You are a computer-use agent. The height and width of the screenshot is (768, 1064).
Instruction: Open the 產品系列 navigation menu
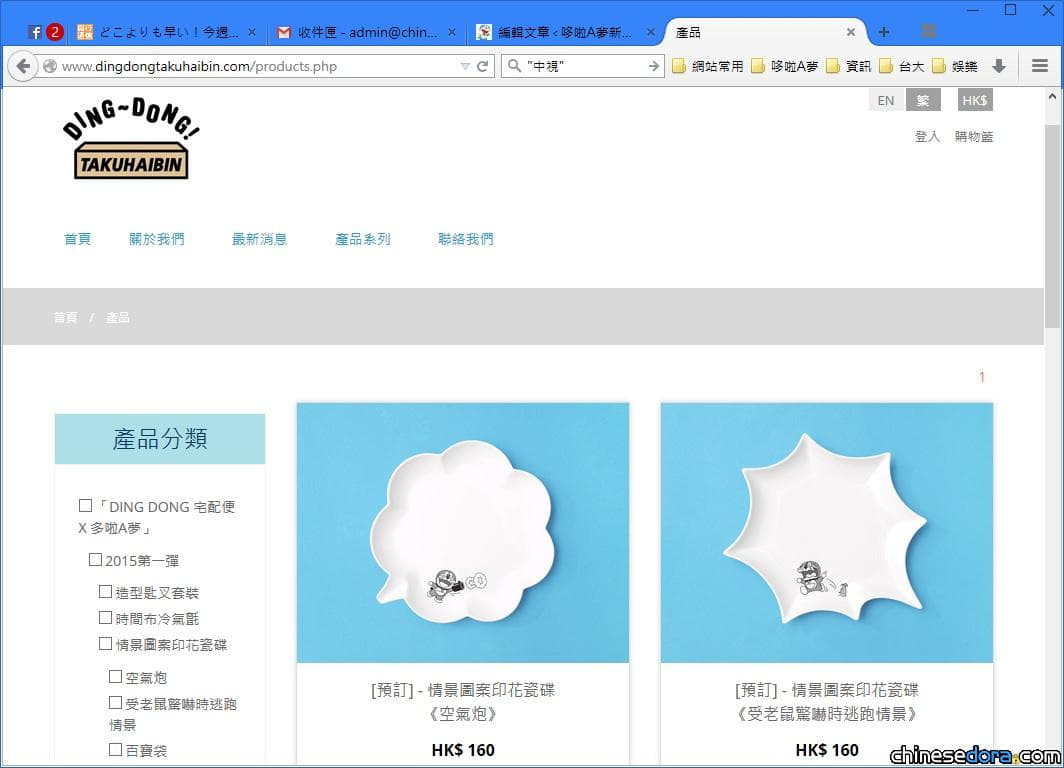point(363,239)
